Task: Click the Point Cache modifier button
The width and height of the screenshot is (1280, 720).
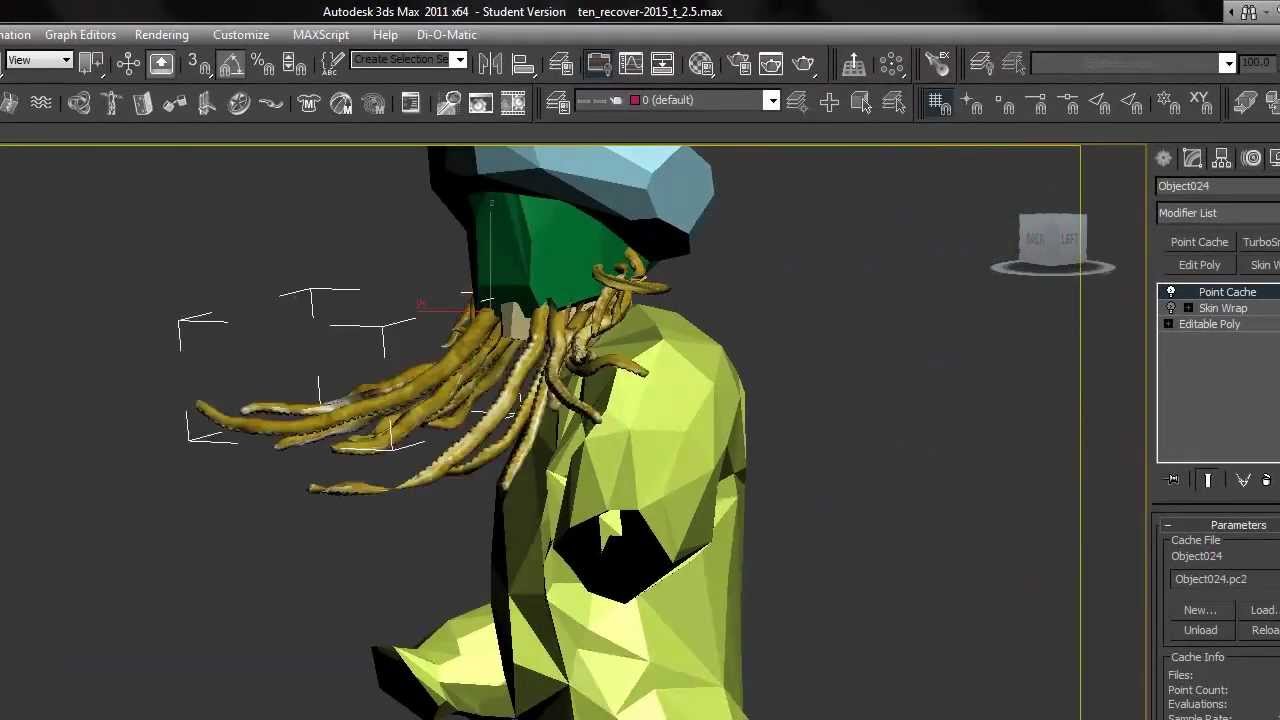Action: pos(1199,242)
